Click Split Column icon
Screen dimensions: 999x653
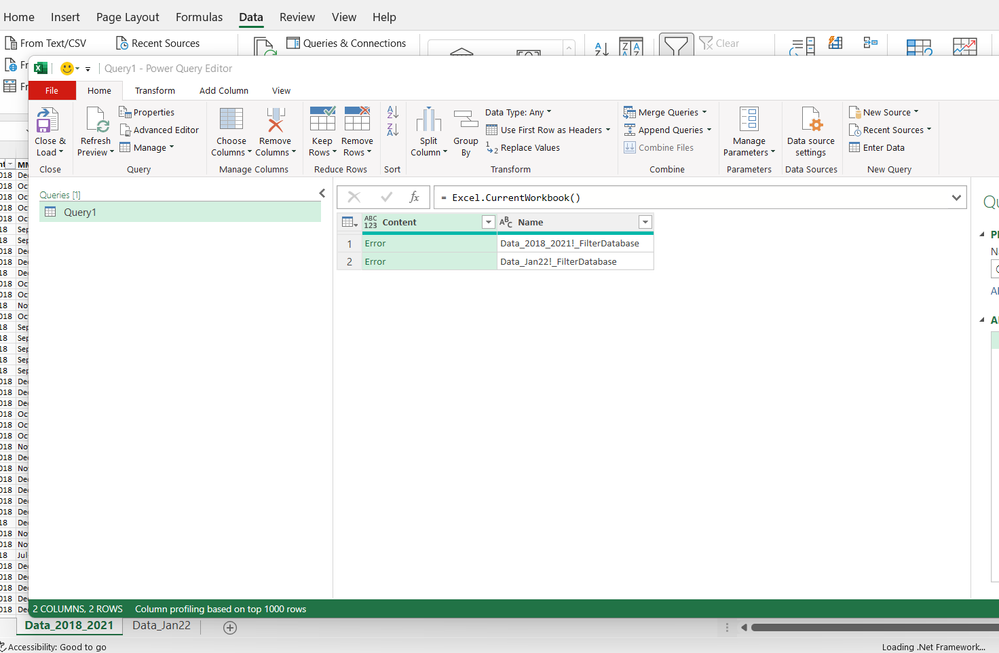click(x=429, y=119)
